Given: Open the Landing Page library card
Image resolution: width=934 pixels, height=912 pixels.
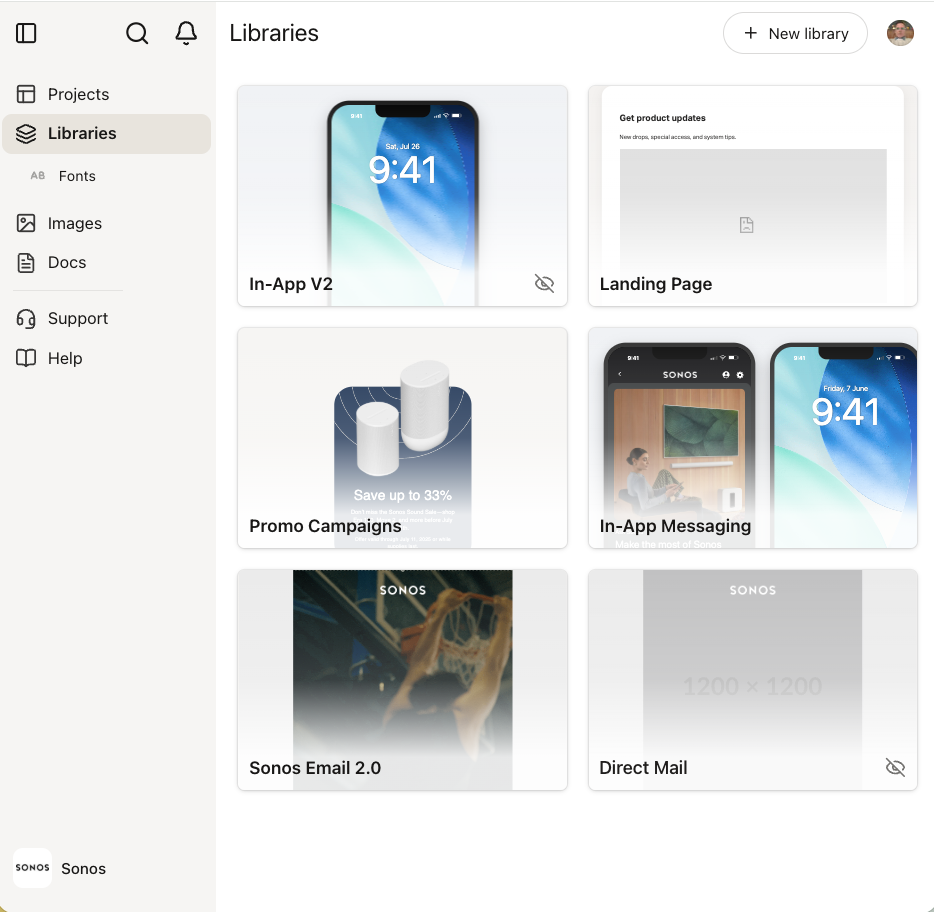Looking at the screenshot, I should [753, 196].
